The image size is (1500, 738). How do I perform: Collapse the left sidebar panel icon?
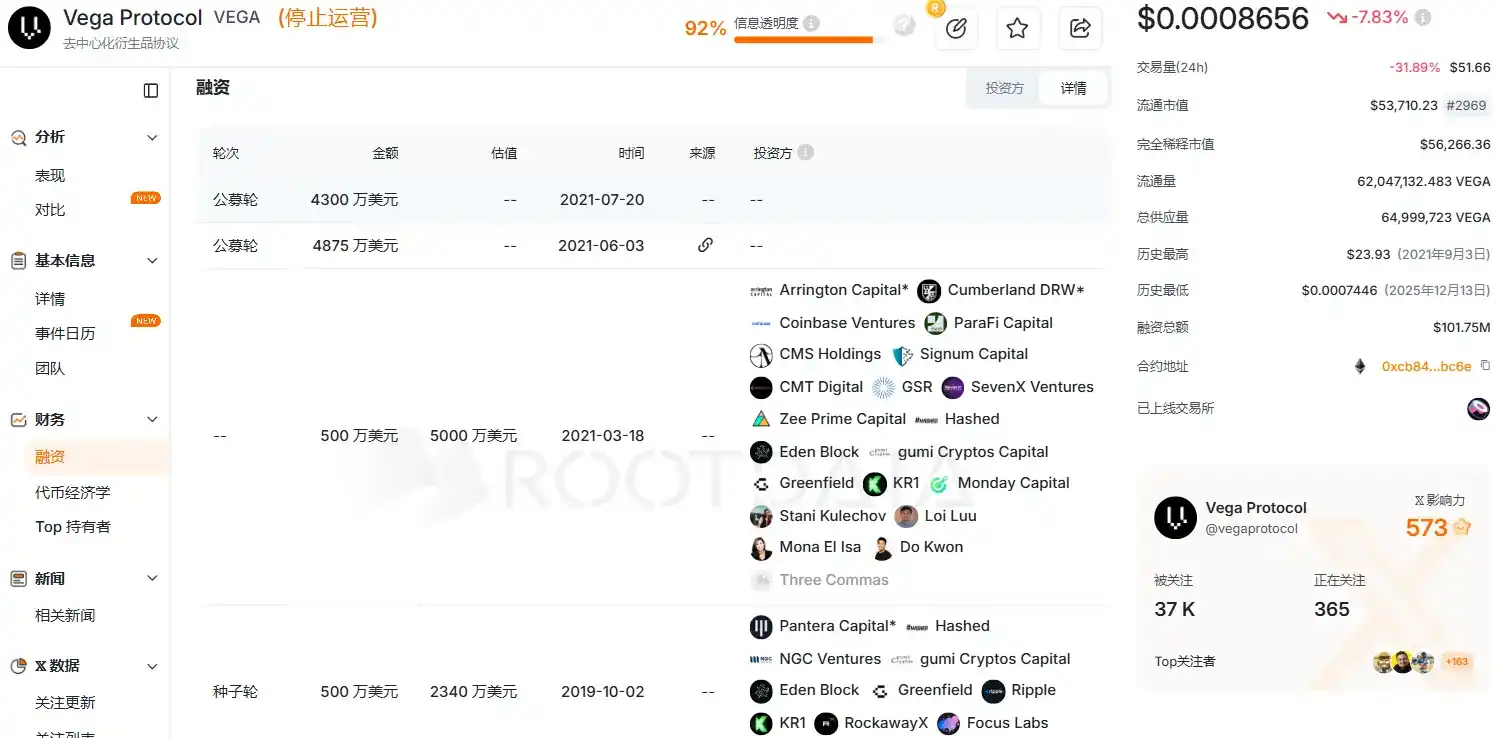click(x=151, y=91)
